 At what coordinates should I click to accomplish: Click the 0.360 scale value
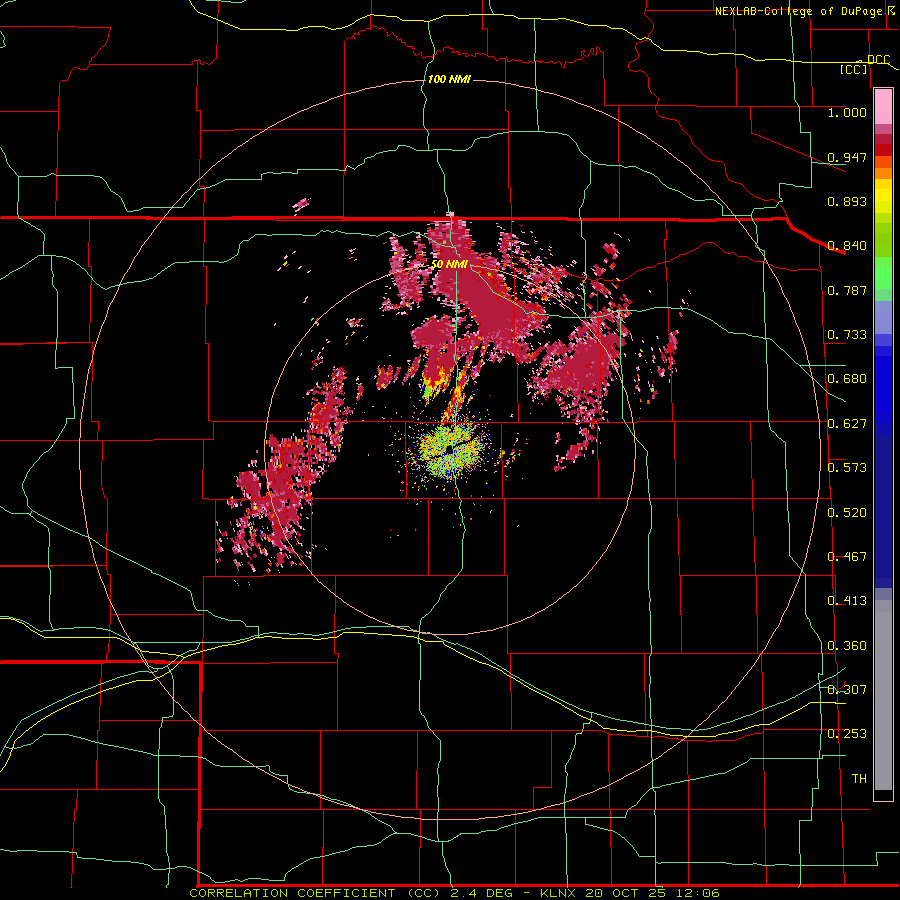tap(847, 646)
